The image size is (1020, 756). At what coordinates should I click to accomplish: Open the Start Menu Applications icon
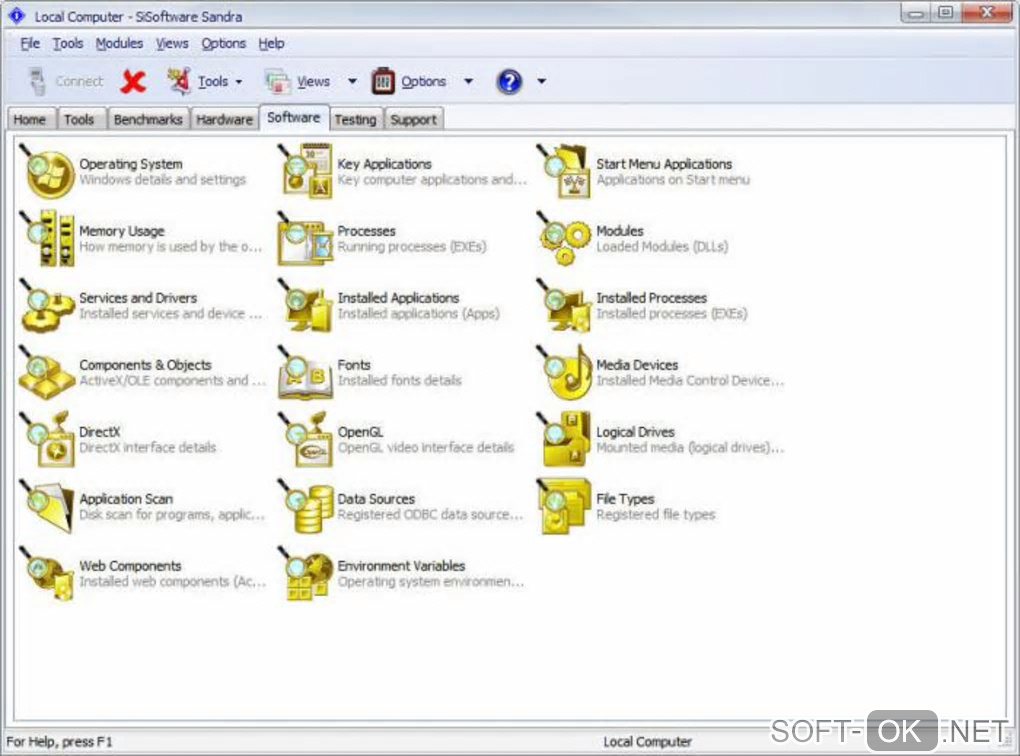[564, 172]
